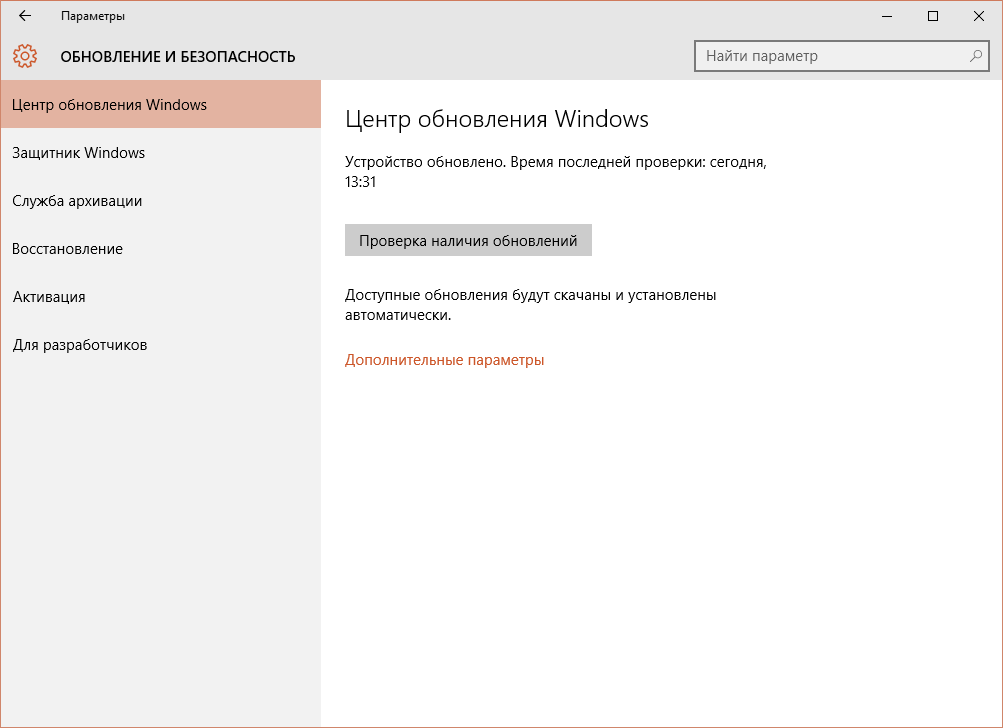Open the "Для разработчиков" section
Viewport: 1003px width, 728px height.
pyautogui.click(x=161, y=345)
